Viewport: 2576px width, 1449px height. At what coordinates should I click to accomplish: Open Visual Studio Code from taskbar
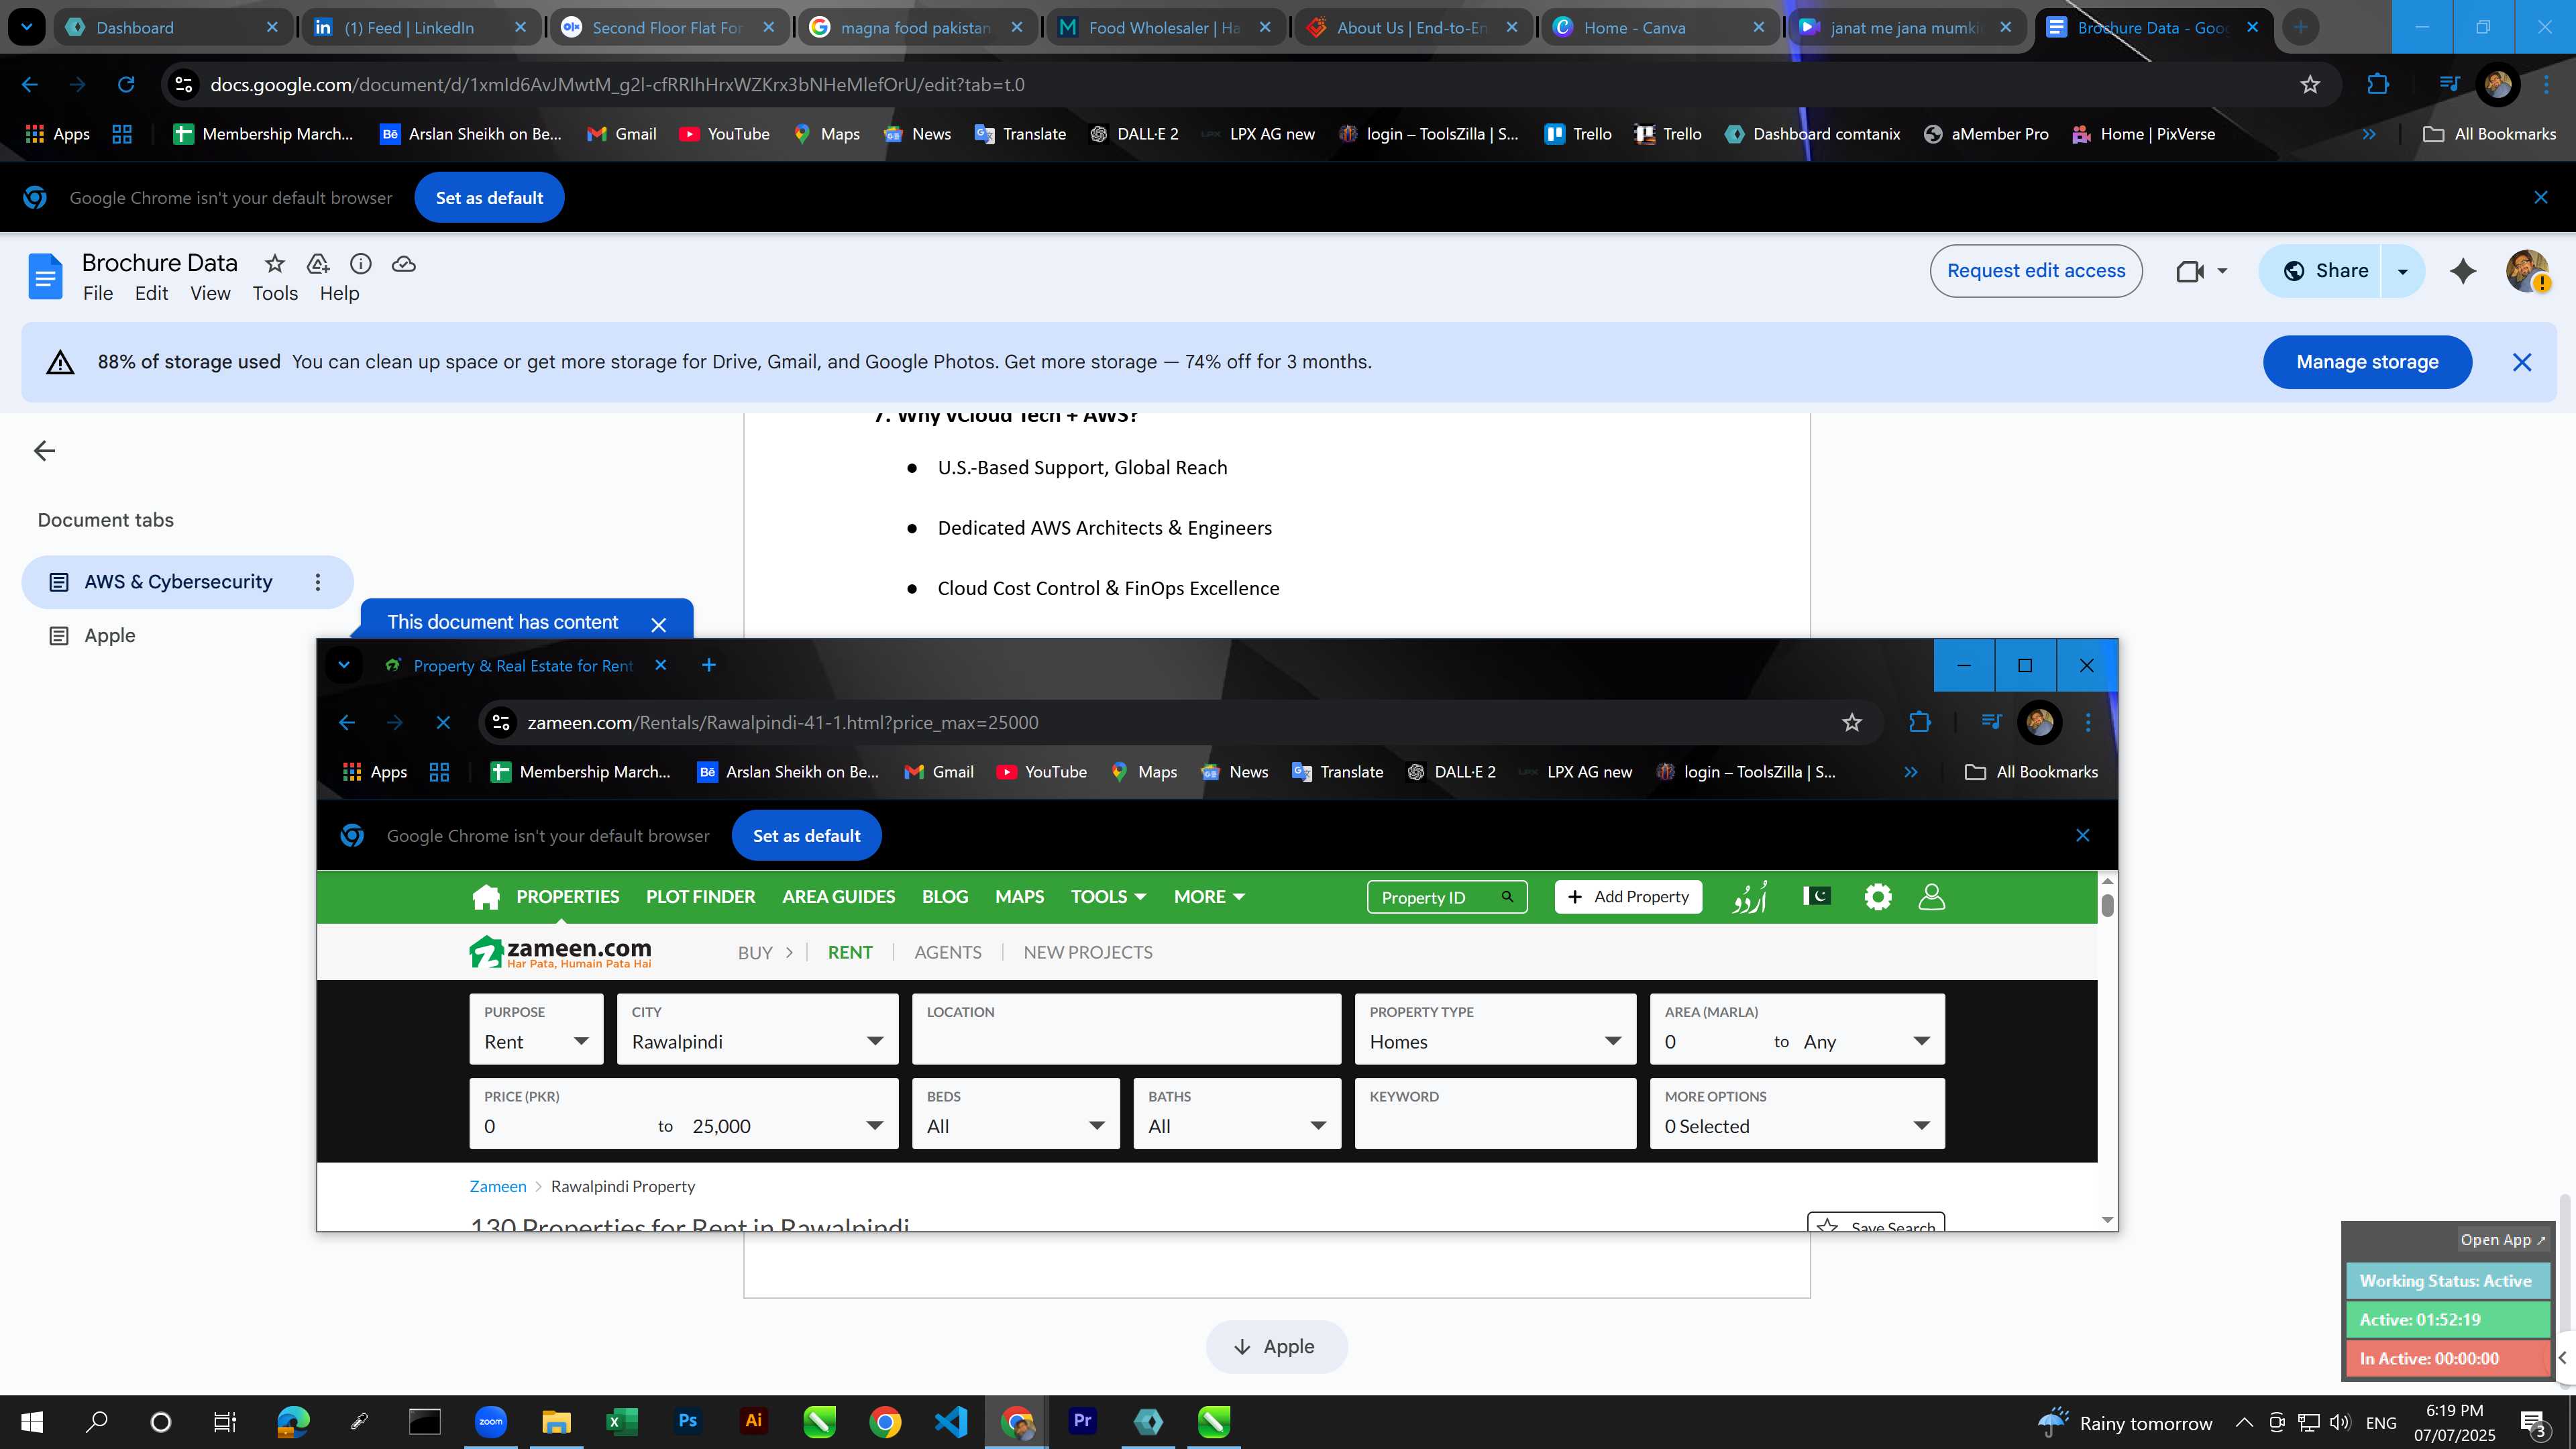pos(951,1421)
